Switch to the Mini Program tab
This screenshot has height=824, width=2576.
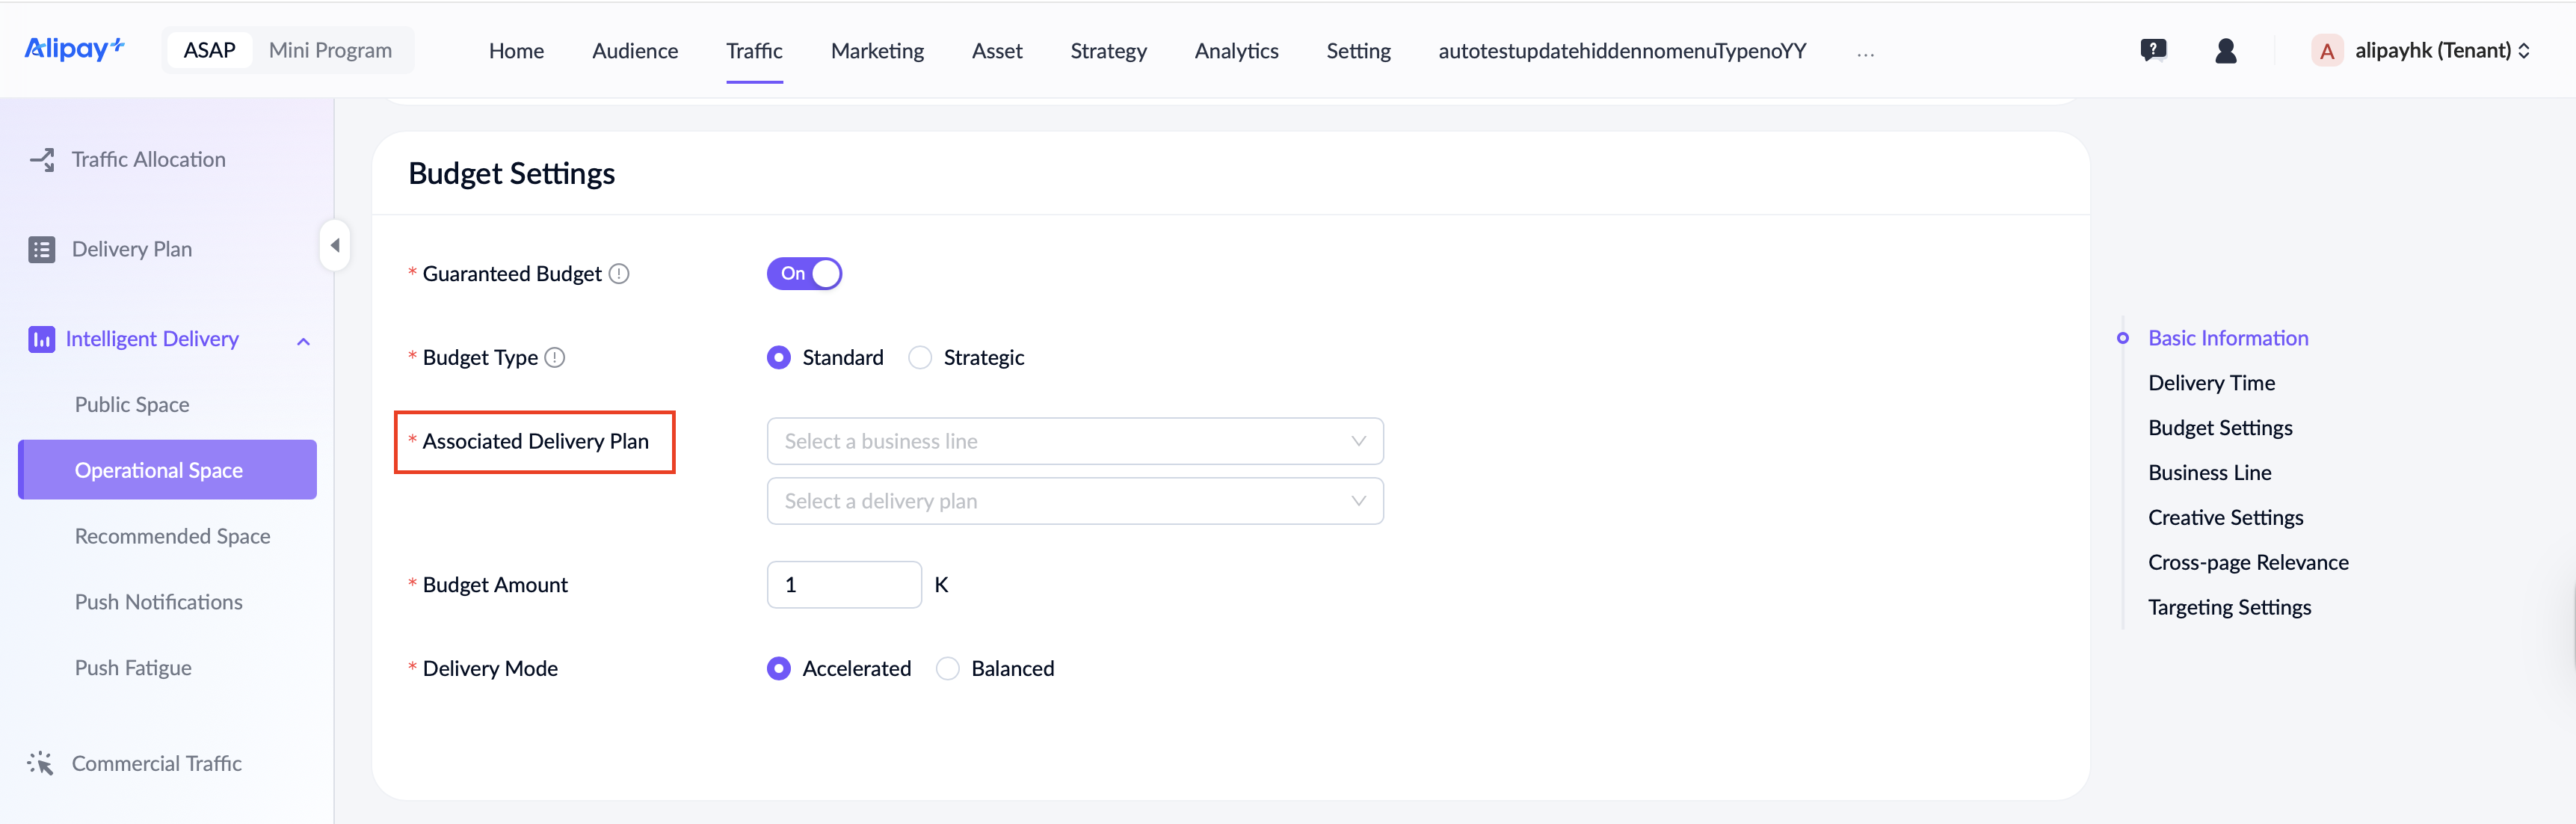click(x=330, y=51)
